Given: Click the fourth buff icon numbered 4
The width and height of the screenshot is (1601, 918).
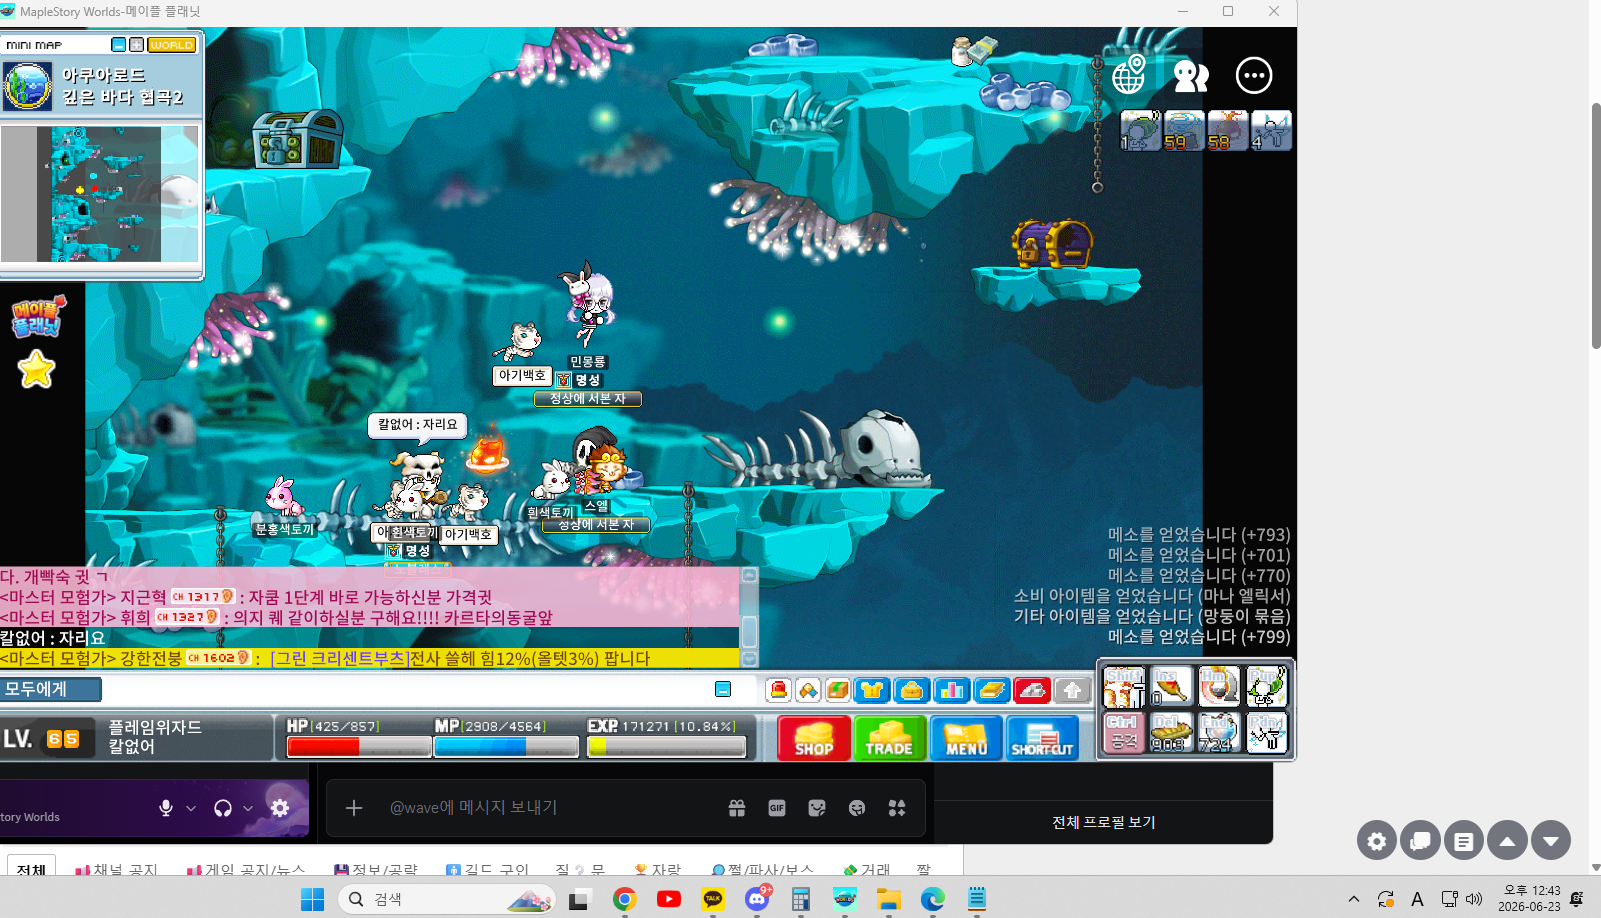Looking at the screenshot, I should point(1272,131).
